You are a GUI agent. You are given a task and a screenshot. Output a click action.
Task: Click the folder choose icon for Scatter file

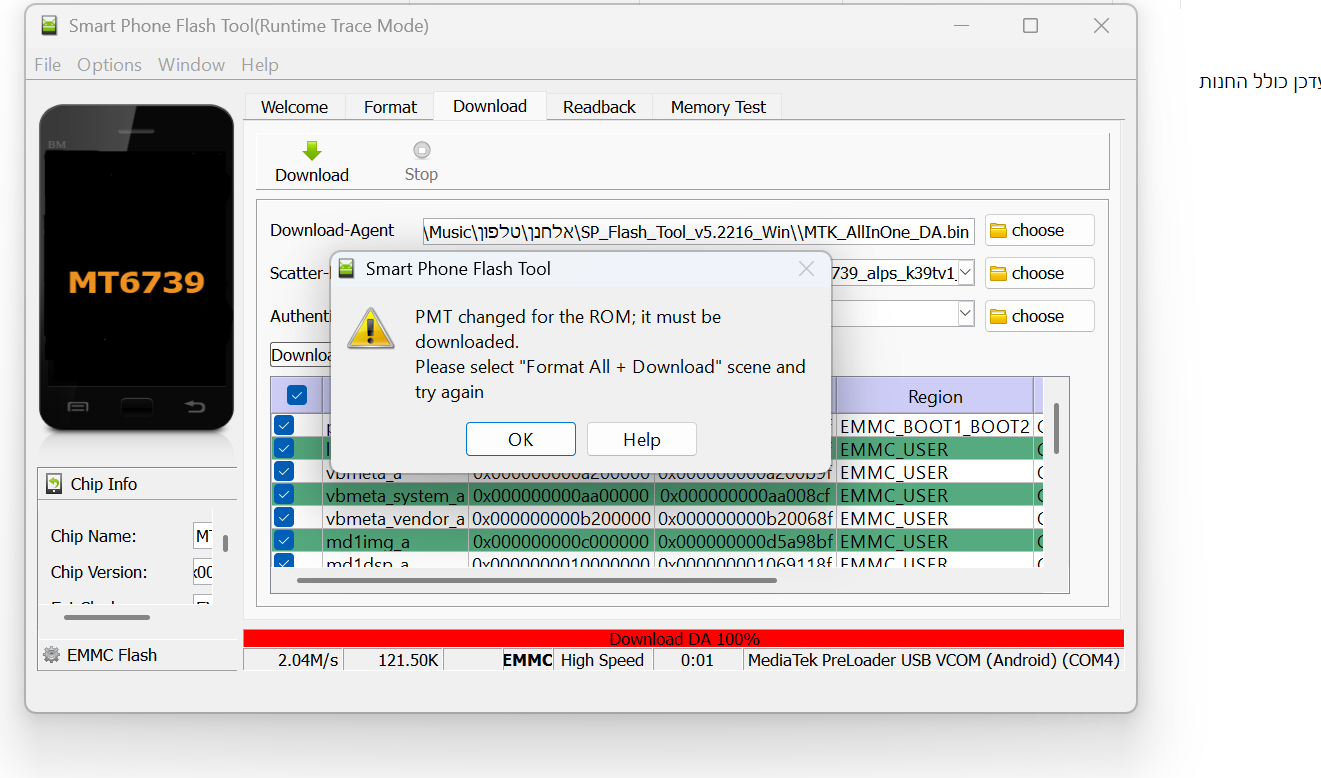click(998, 274)
